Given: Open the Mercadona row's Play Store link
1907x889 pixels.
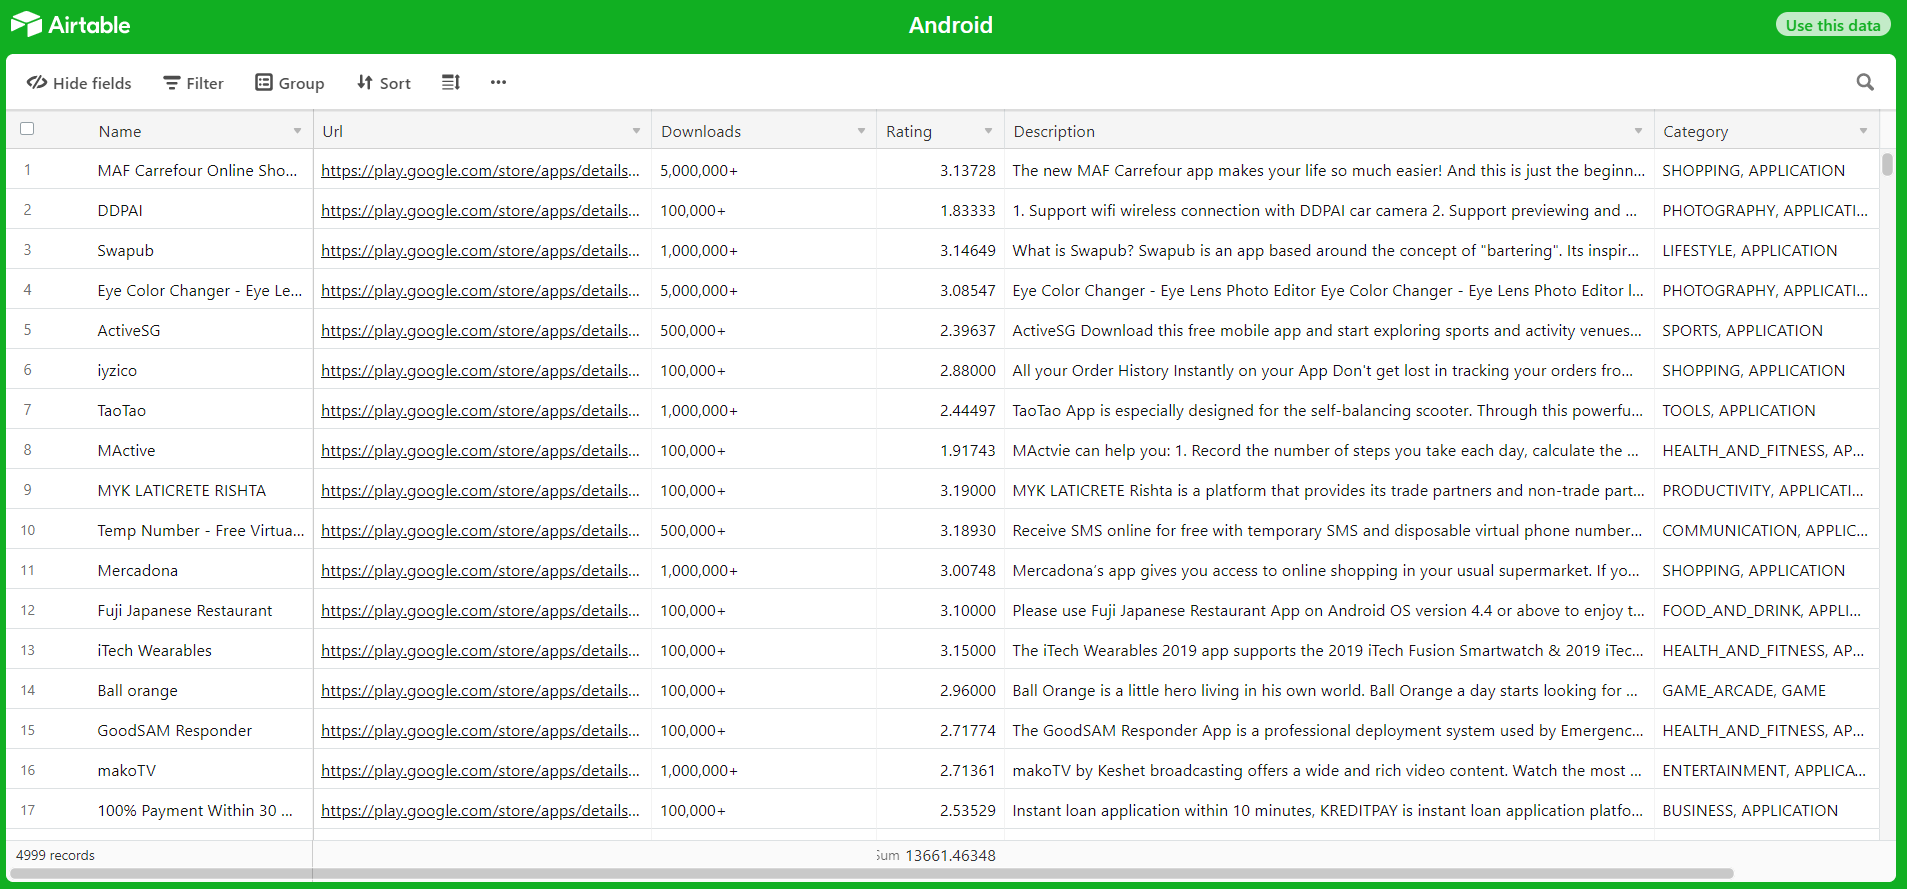Looking at the screenshot, I should pos(480,571).
